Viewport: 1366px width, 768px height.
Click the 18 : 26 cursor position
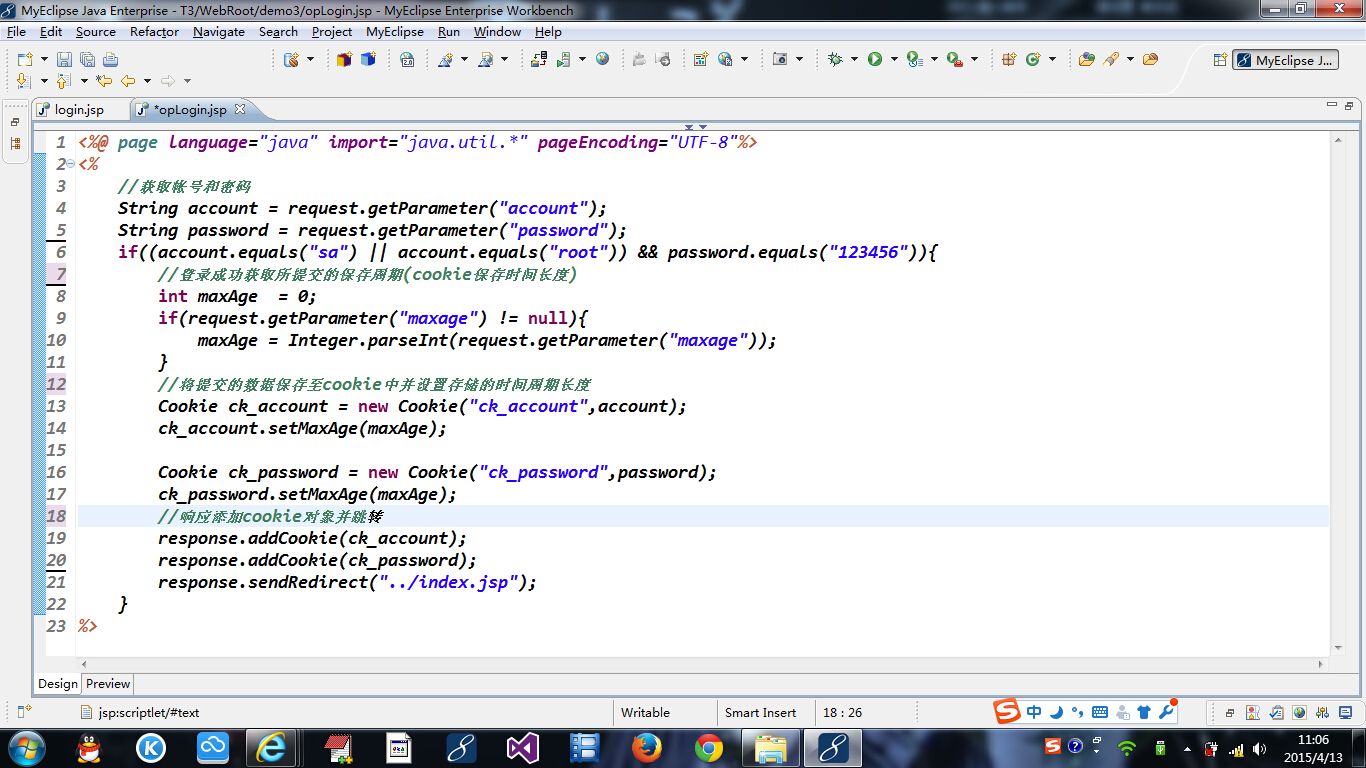tap(842, 713)
